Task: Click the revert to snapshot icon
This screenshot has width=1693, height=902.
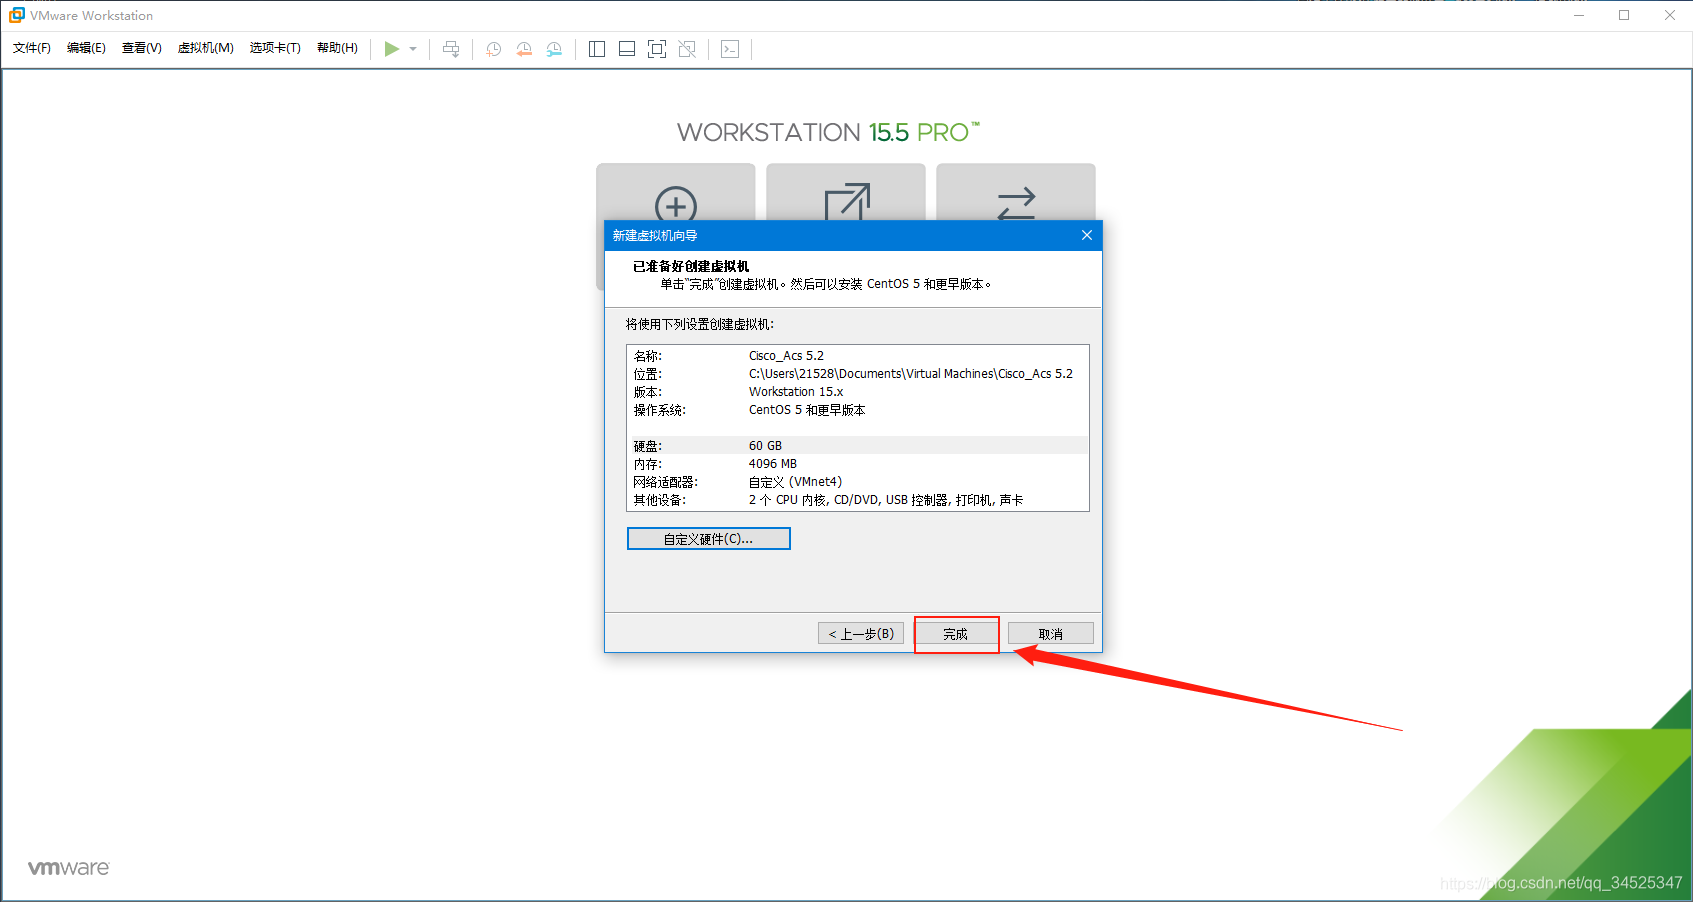Action: (x=524, y=49)
